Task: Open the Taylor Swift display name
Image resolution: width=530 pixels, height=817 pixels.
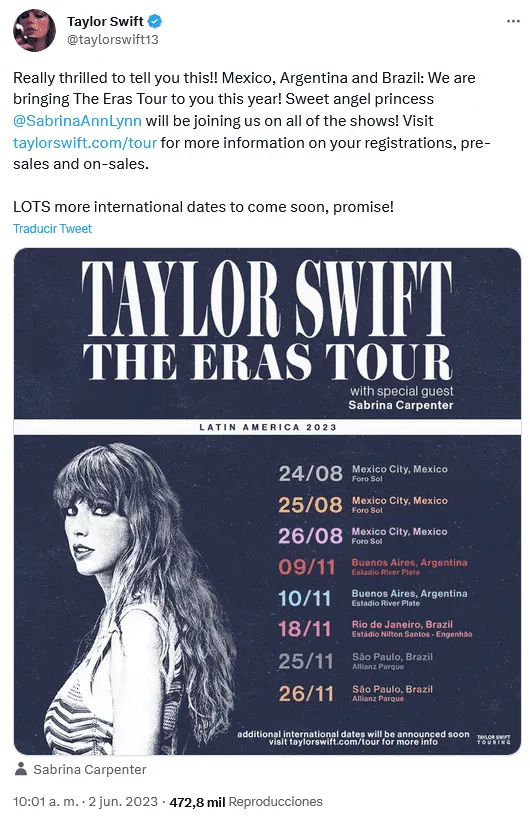Action: [105, 21]
